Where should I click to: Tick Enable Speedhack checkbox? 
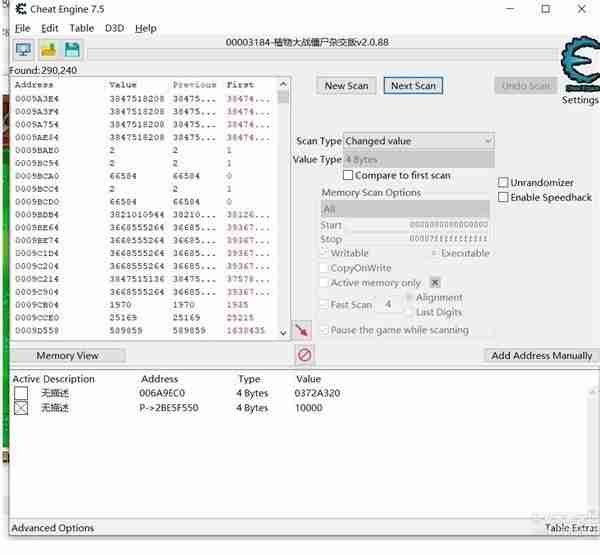[503, 198]
